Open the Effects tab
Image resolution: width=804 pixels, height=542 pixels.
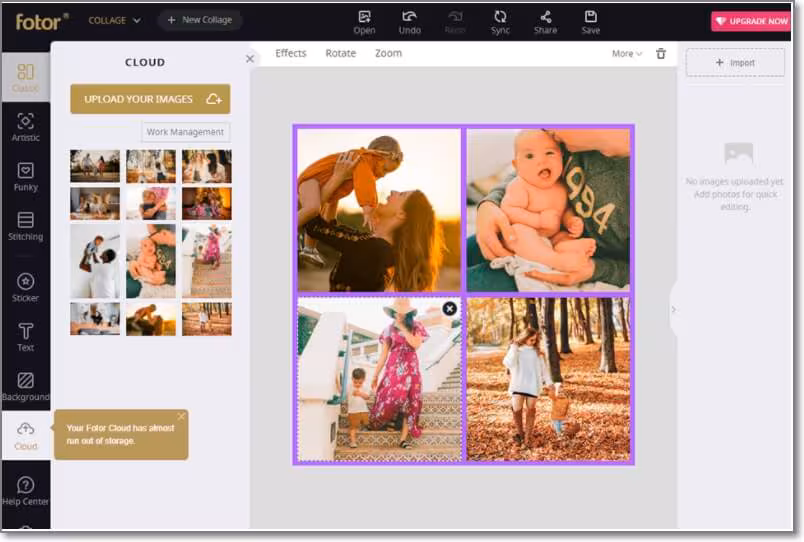pyautogui.click(x=291, y=53)
